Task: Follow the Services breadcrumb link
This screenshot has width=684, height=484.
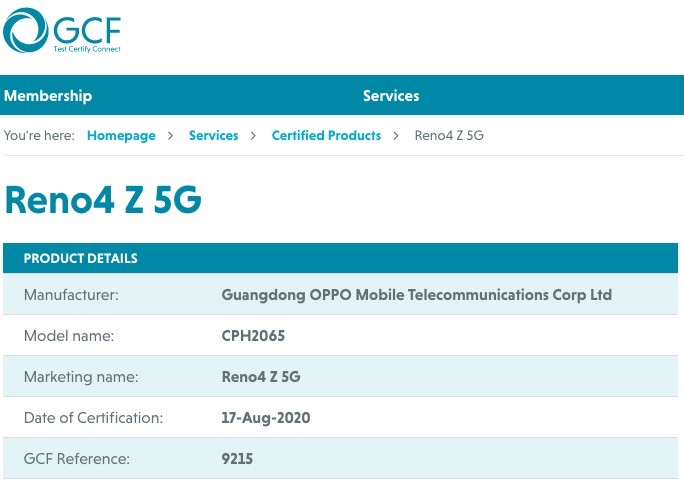Action: point(213,136)
